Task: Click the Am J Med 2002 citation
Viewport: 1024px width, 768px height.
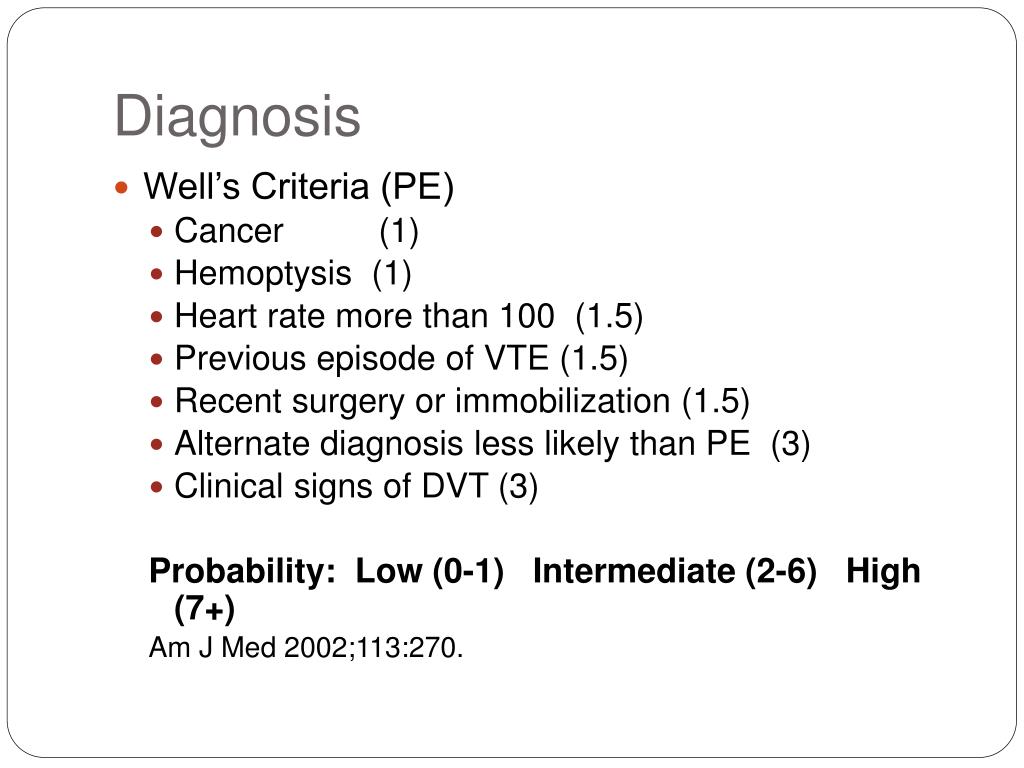Action: pos(306,648)
